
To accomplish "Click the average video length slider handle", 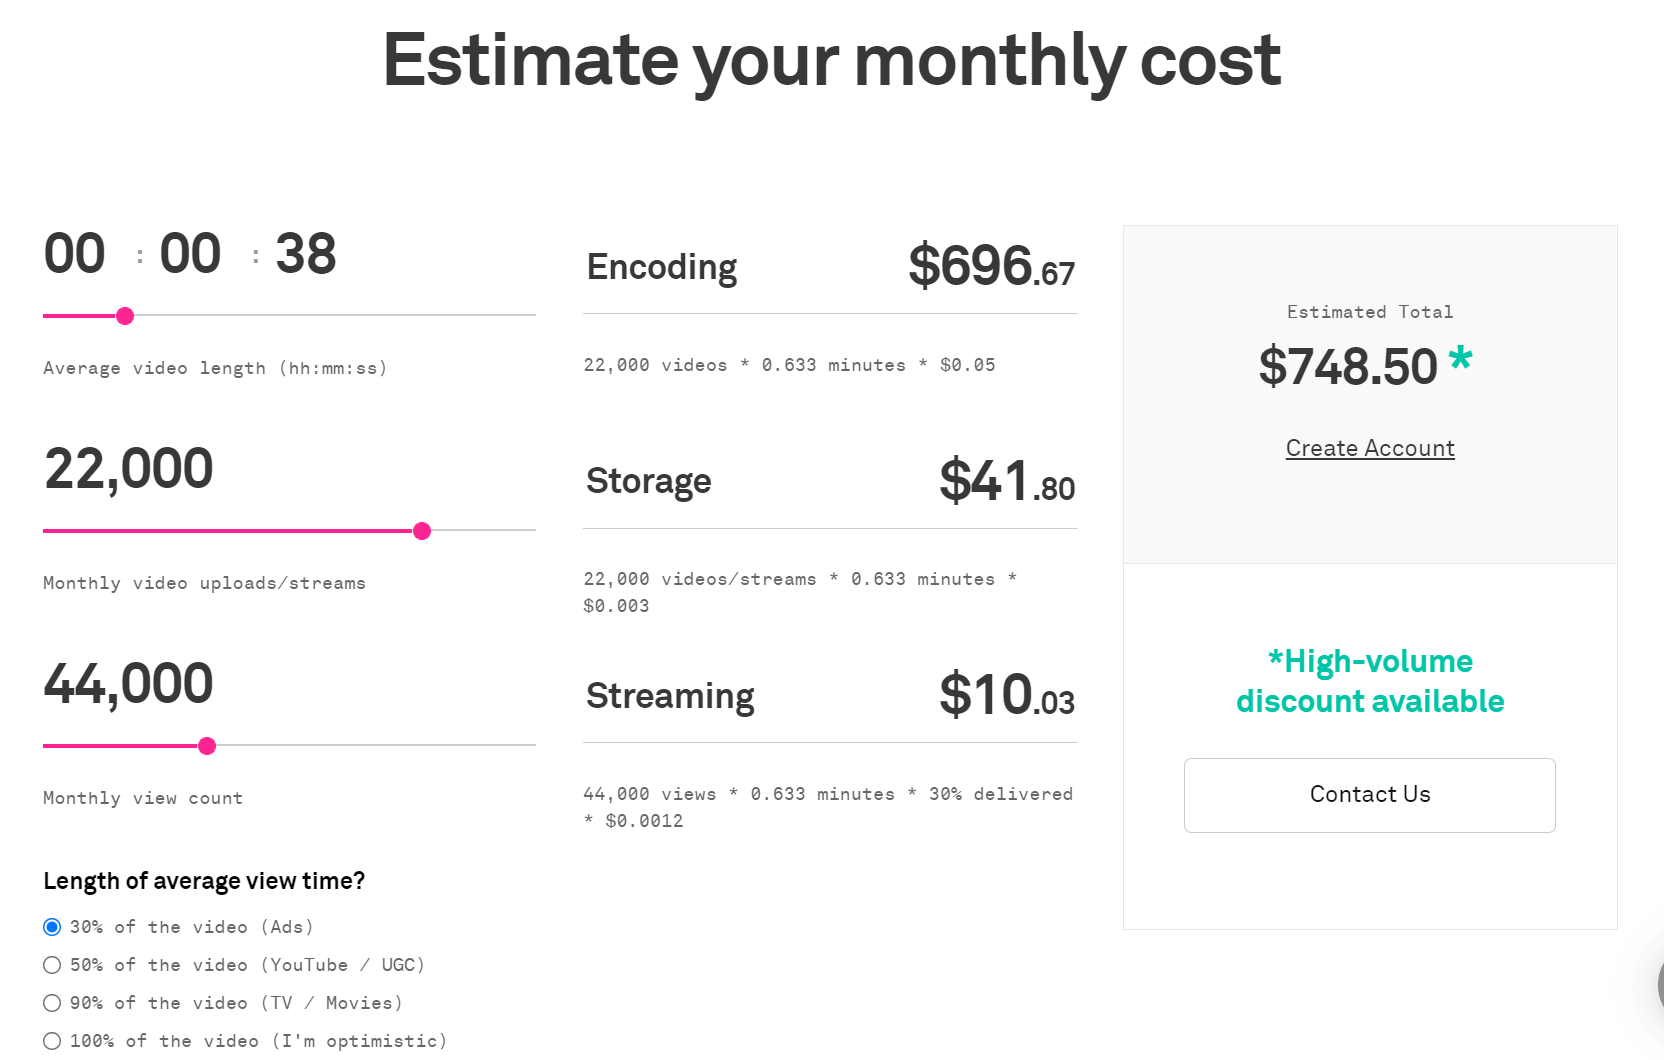I will click(x=125, y=316).
